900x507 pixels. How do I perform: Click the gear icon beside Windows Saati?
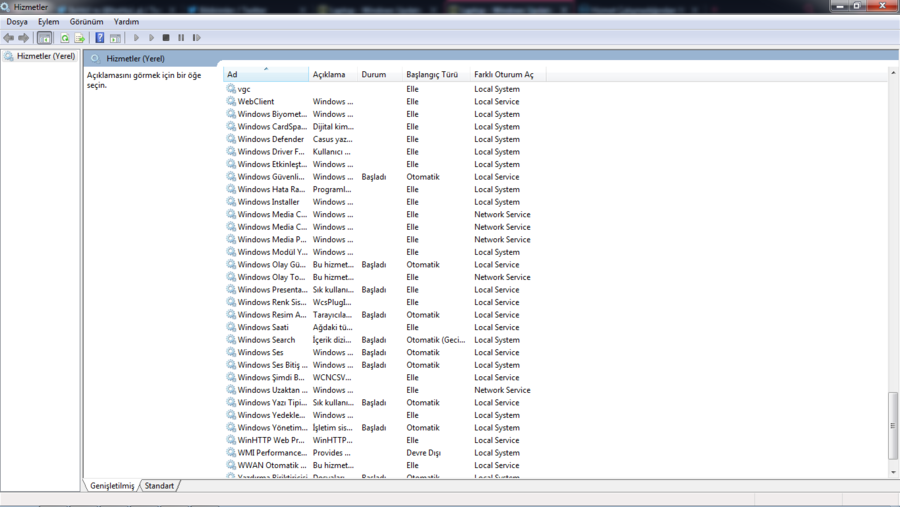231,327
